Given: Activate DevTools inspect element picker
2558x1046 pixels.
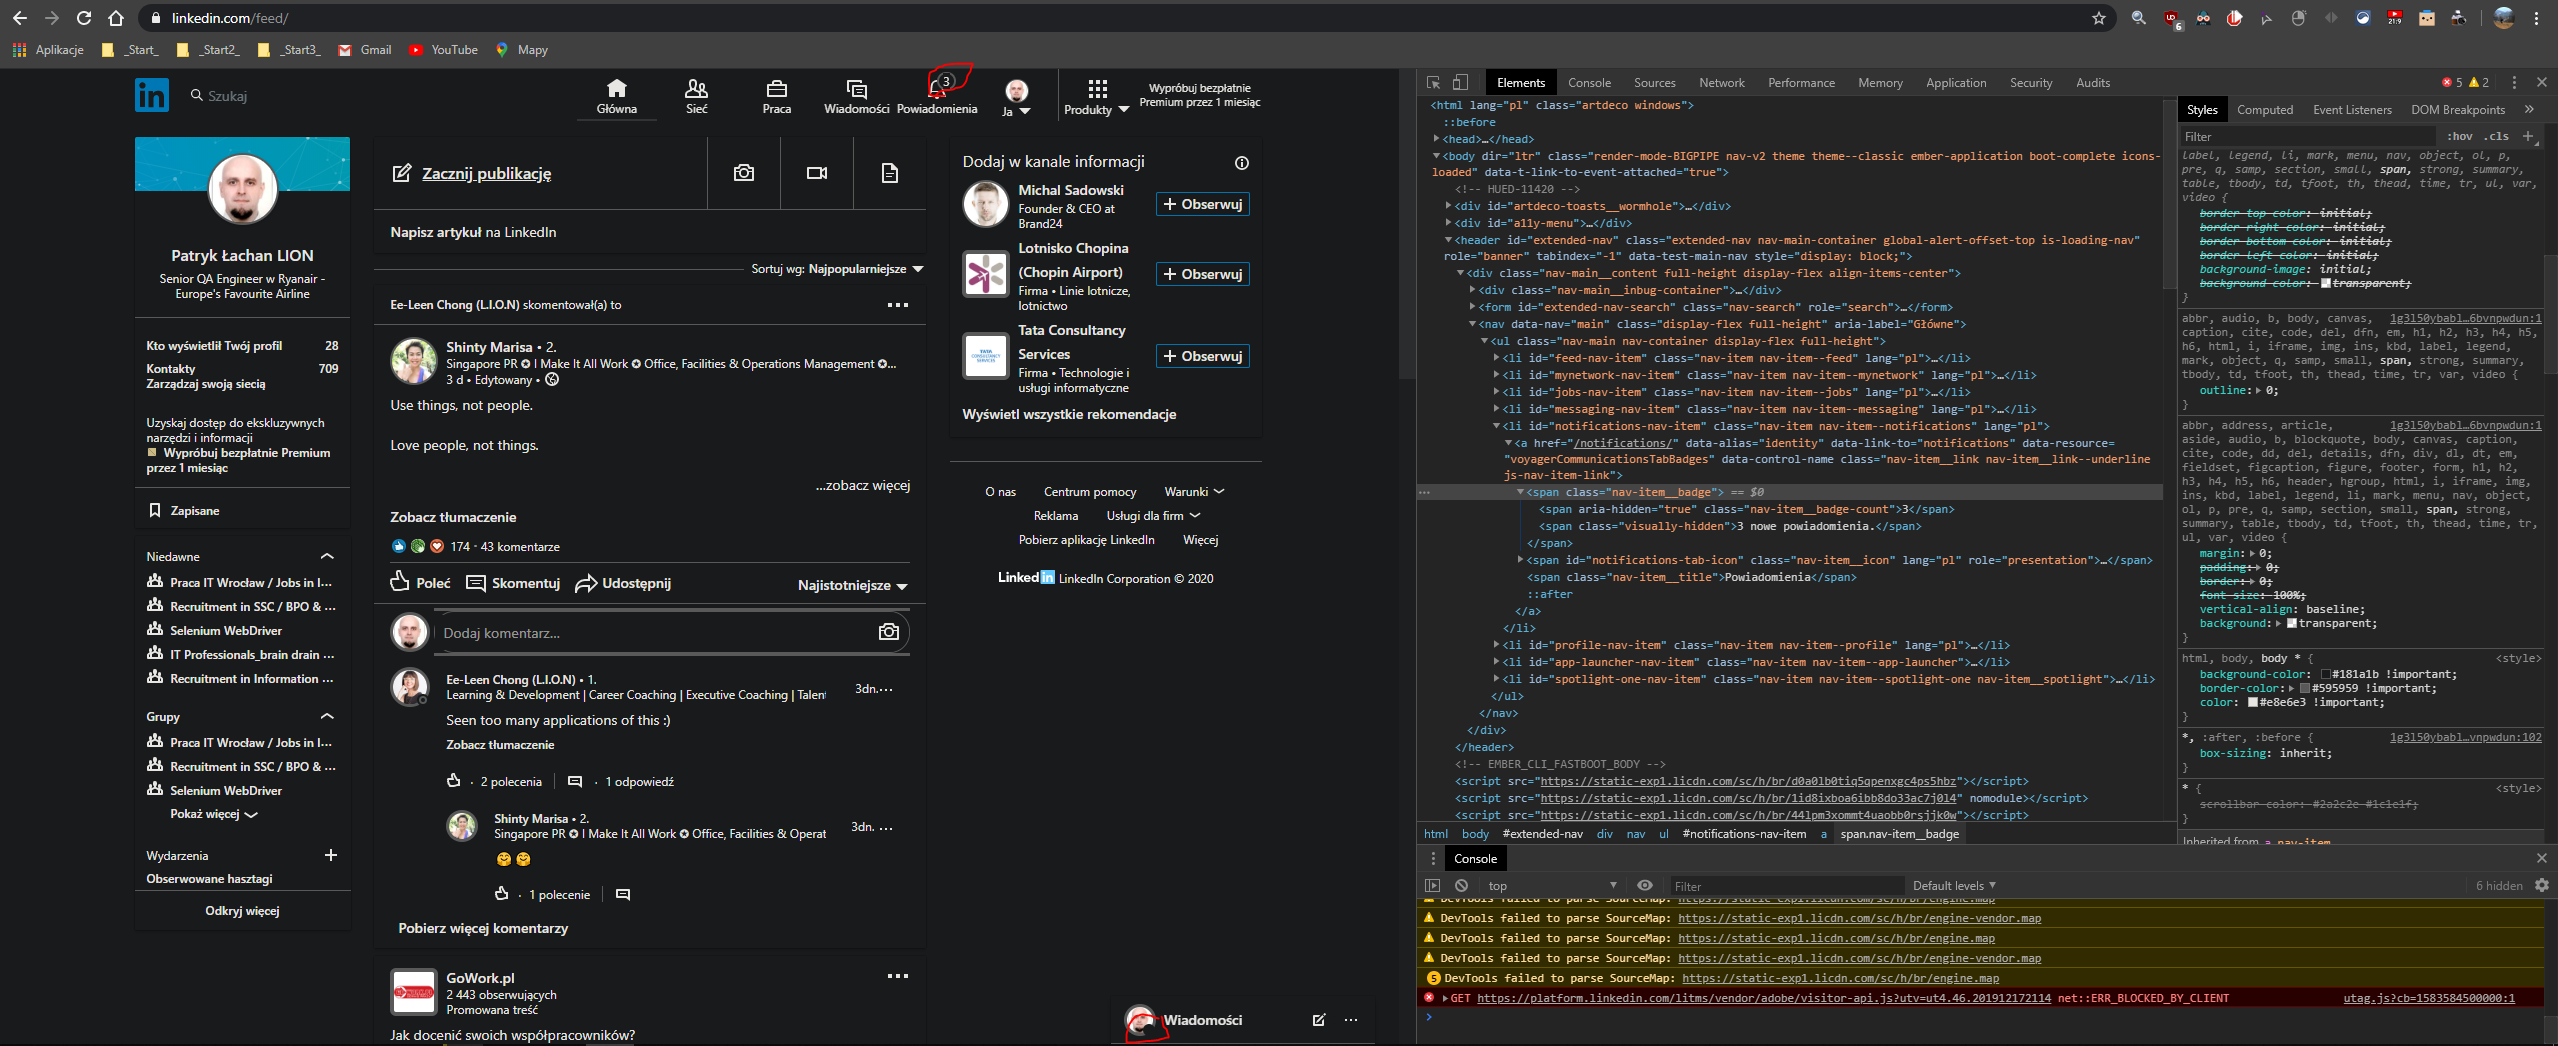Looking at the screenshot, I should [1433, 83].
